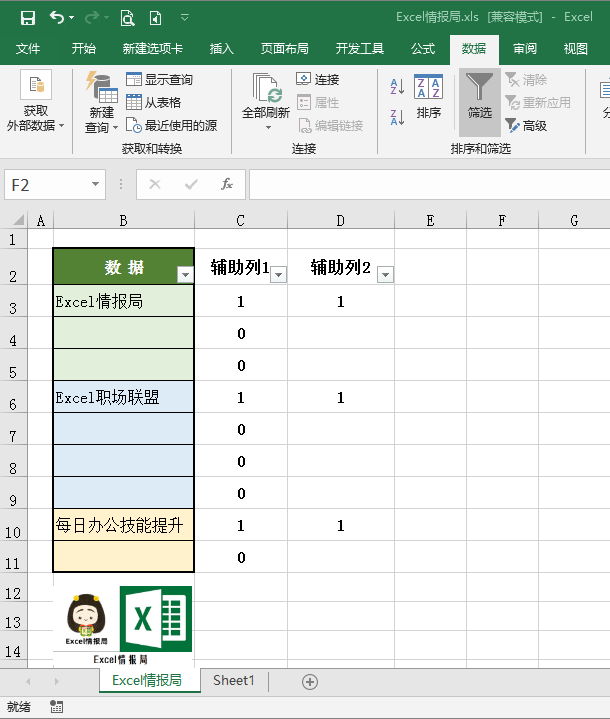The image size is (610, 719).
Task: Select row 6 header
Action: click(13, 397)
